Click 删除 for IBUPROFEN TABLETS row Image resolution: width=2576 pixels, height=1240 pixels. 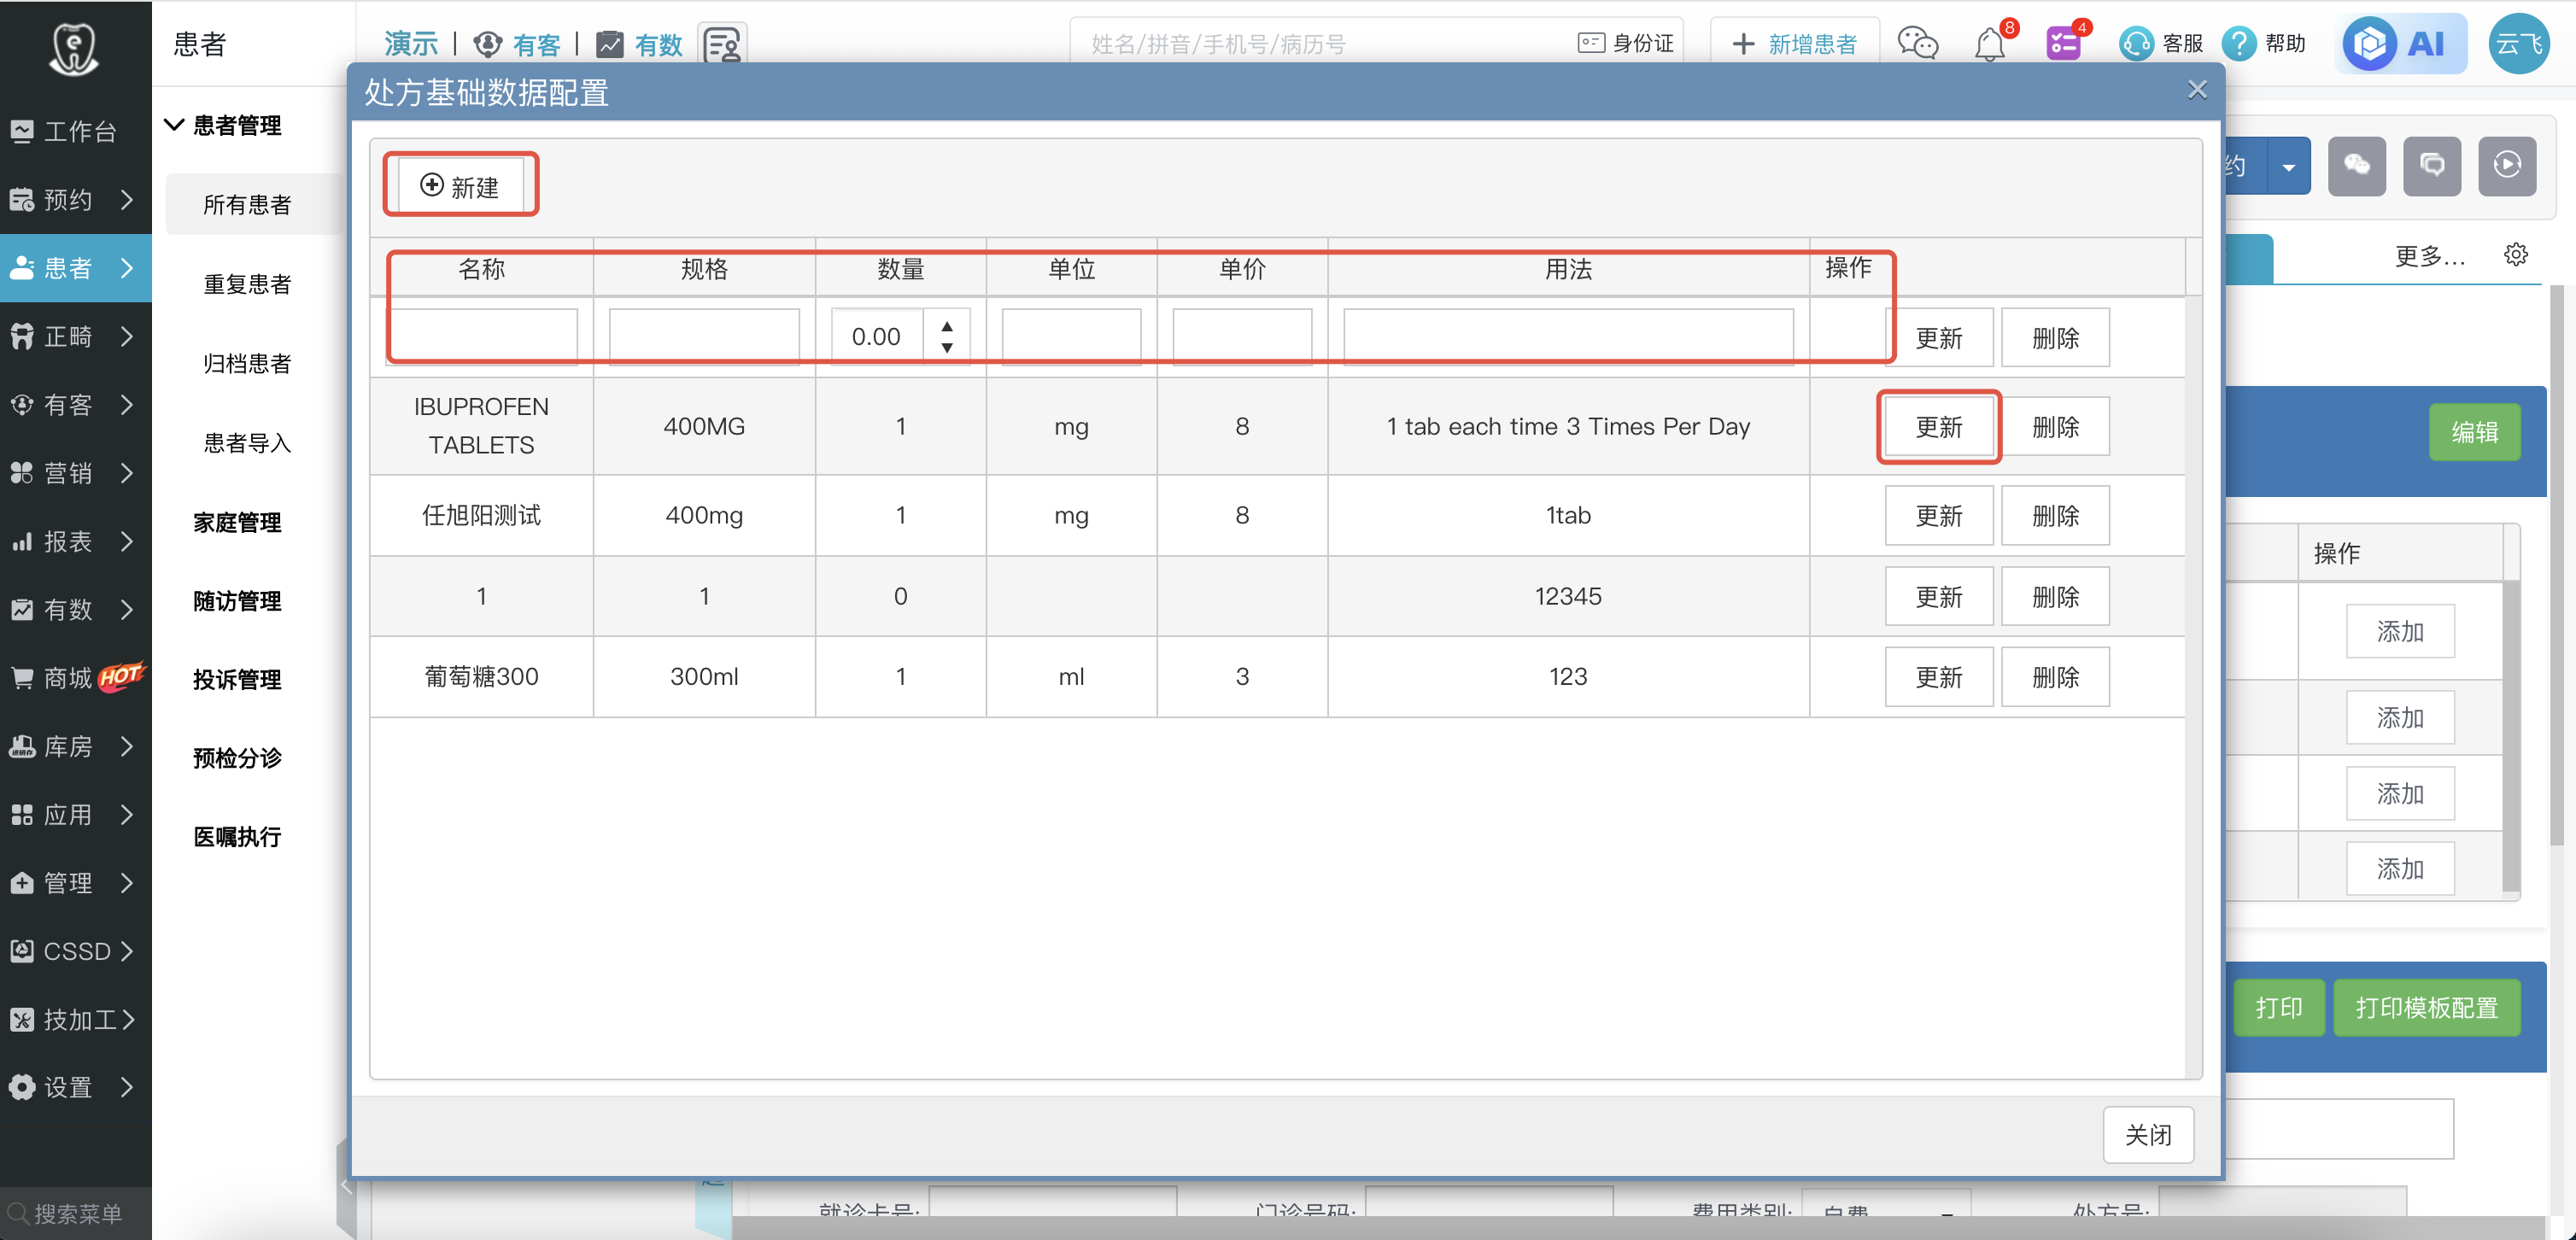pyautogui.click(x=2056, y=427)
